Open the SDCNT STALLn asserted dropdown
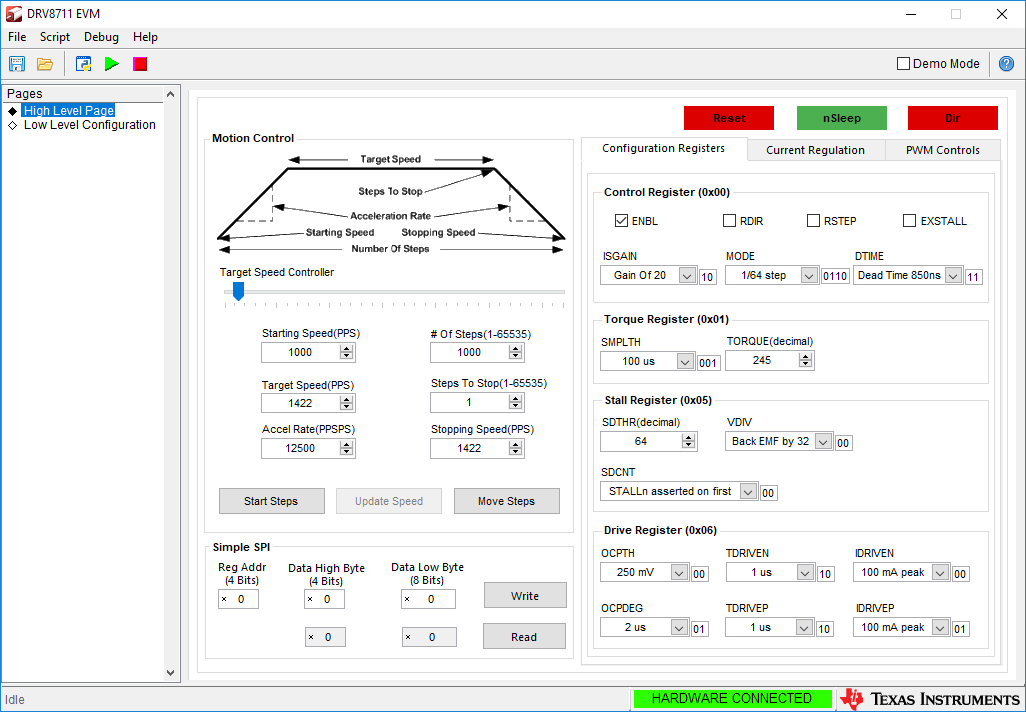1026x712 pixels. click(x=679, y=491)
